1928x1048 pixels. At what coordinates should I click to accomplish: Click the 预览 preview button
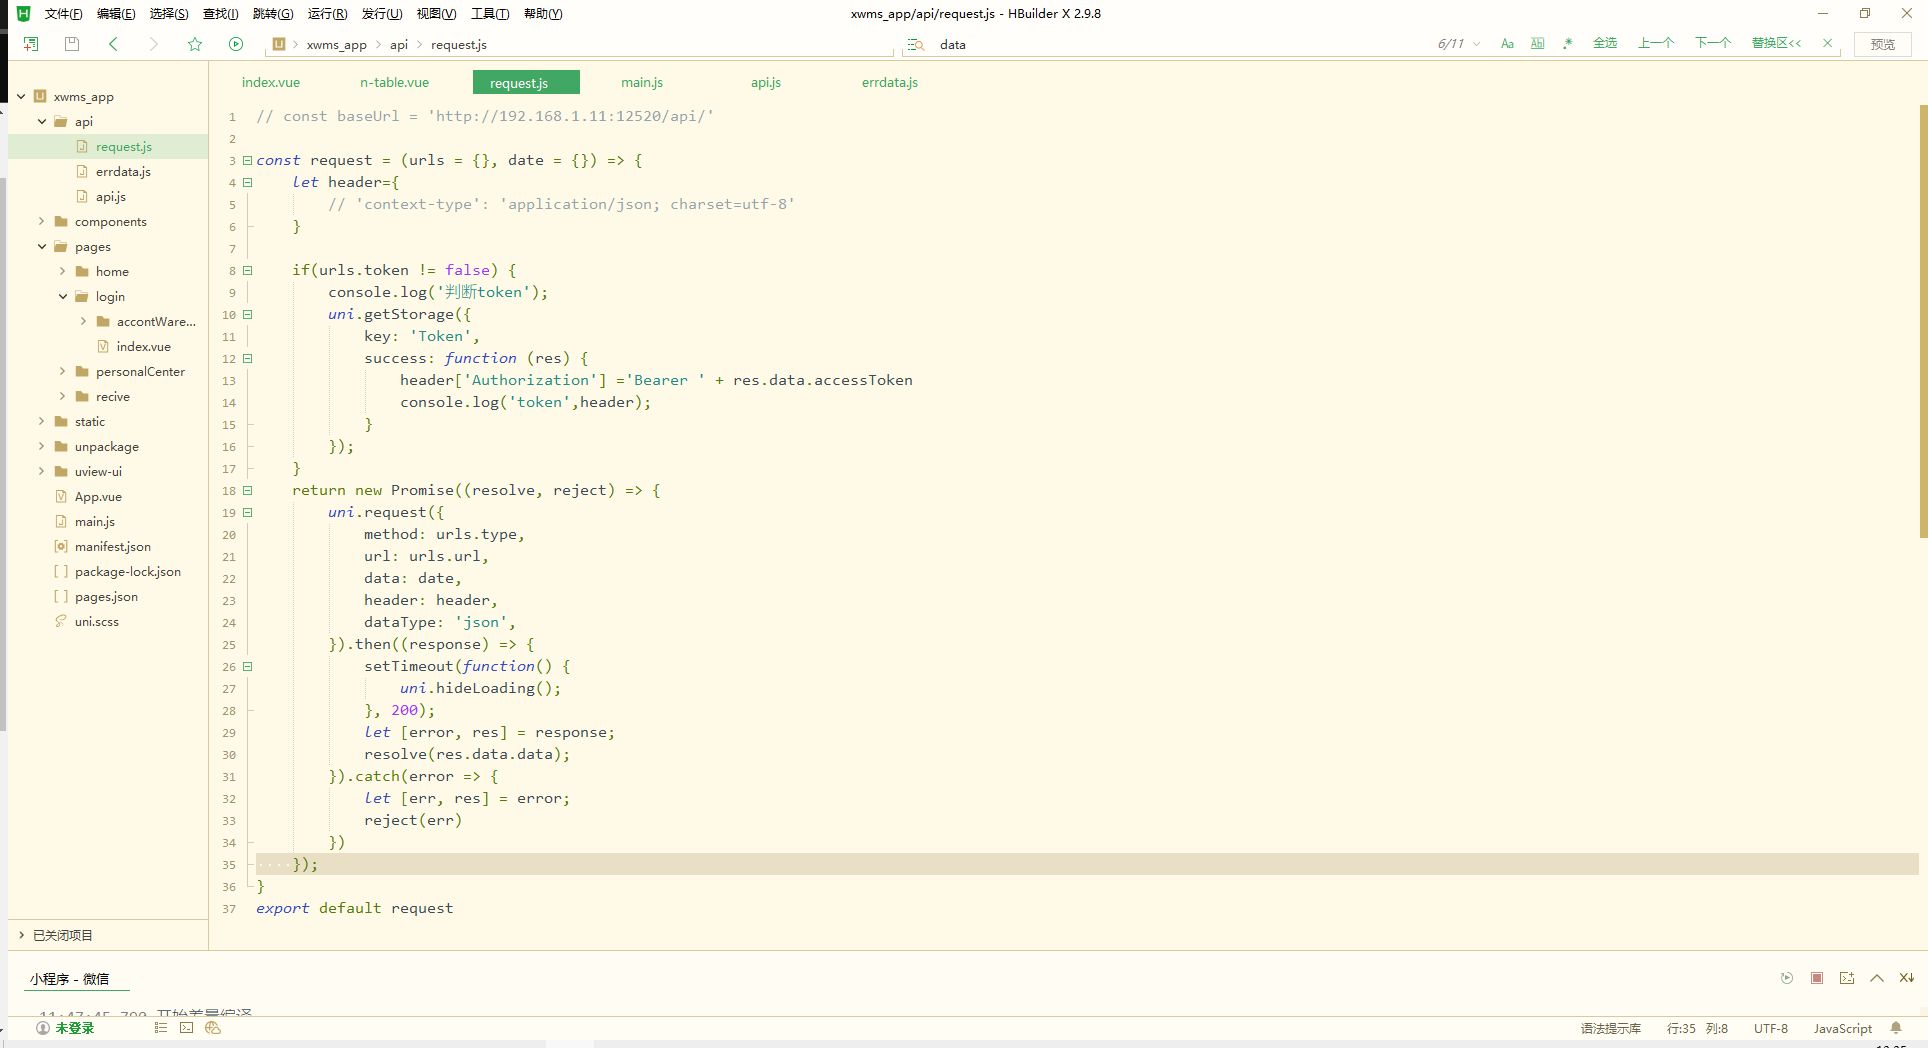[x=1883, y=44]
